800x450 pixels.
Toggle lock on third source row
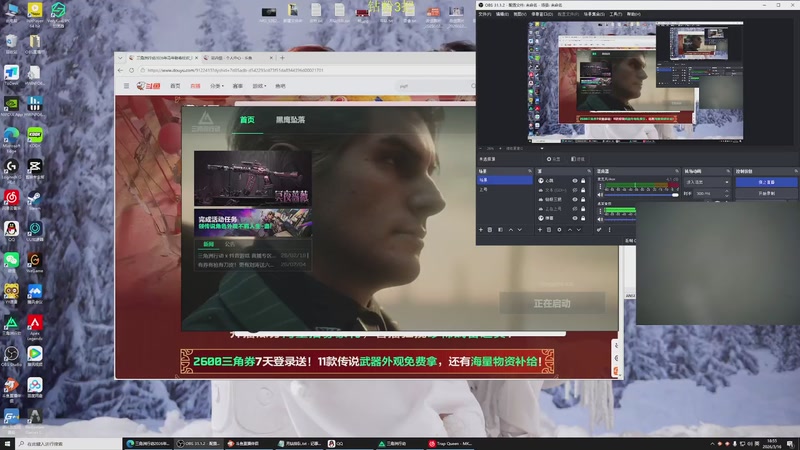click(x=583, y=199)
